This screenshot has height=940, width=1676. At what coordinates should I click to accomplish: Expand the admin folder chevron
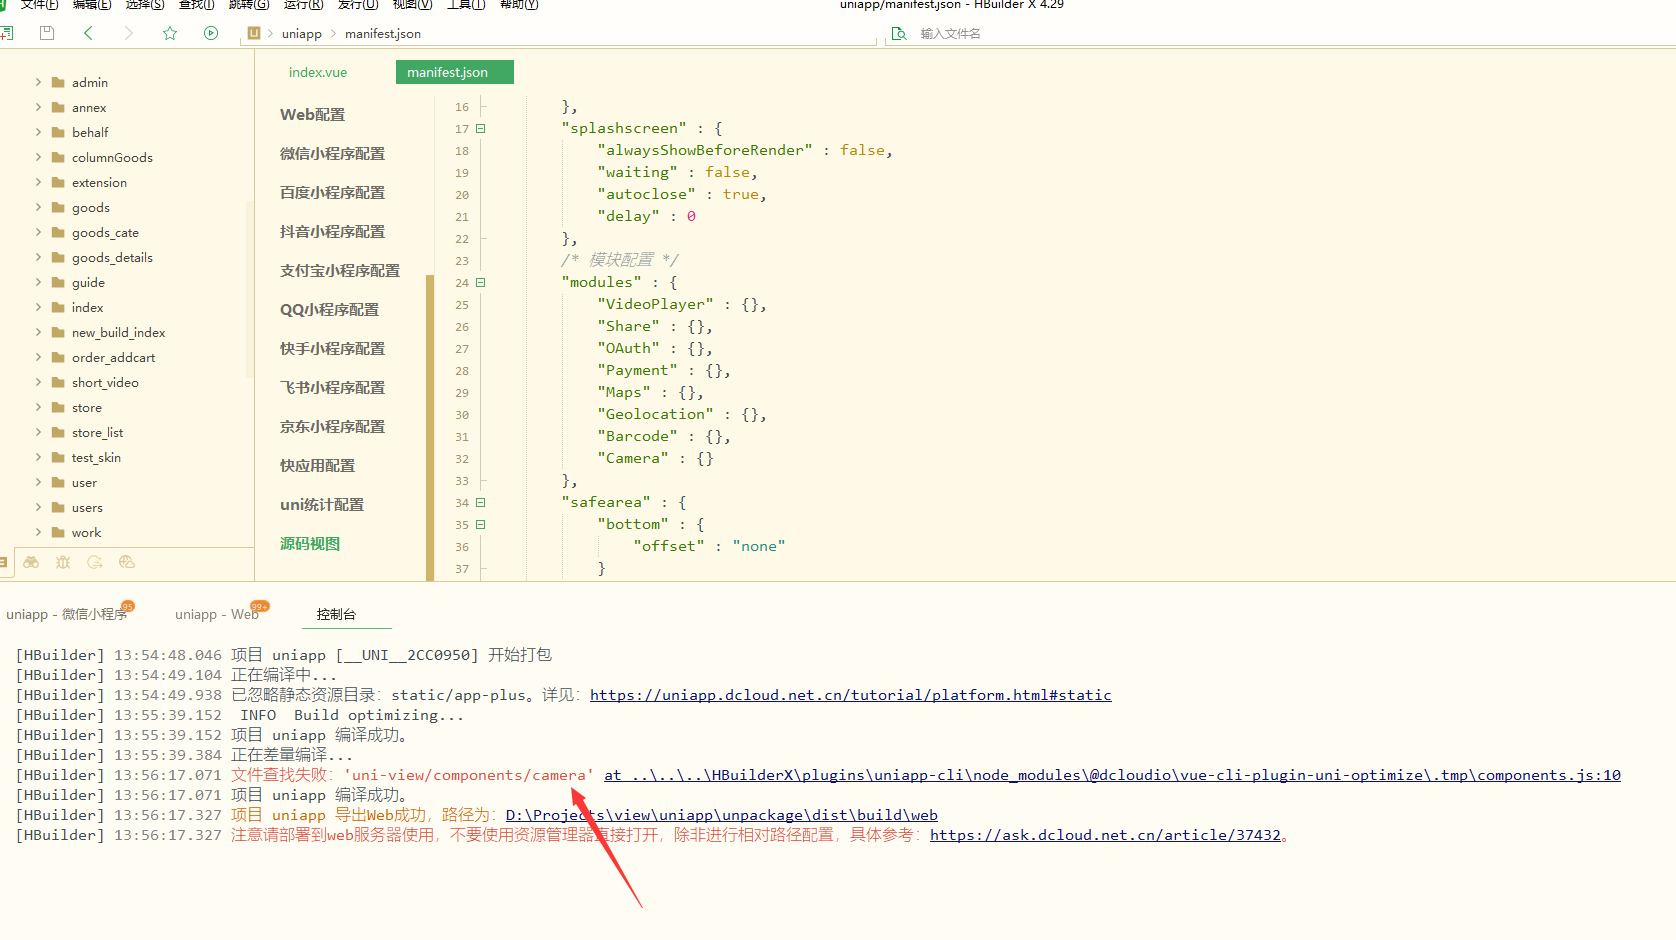38,82
